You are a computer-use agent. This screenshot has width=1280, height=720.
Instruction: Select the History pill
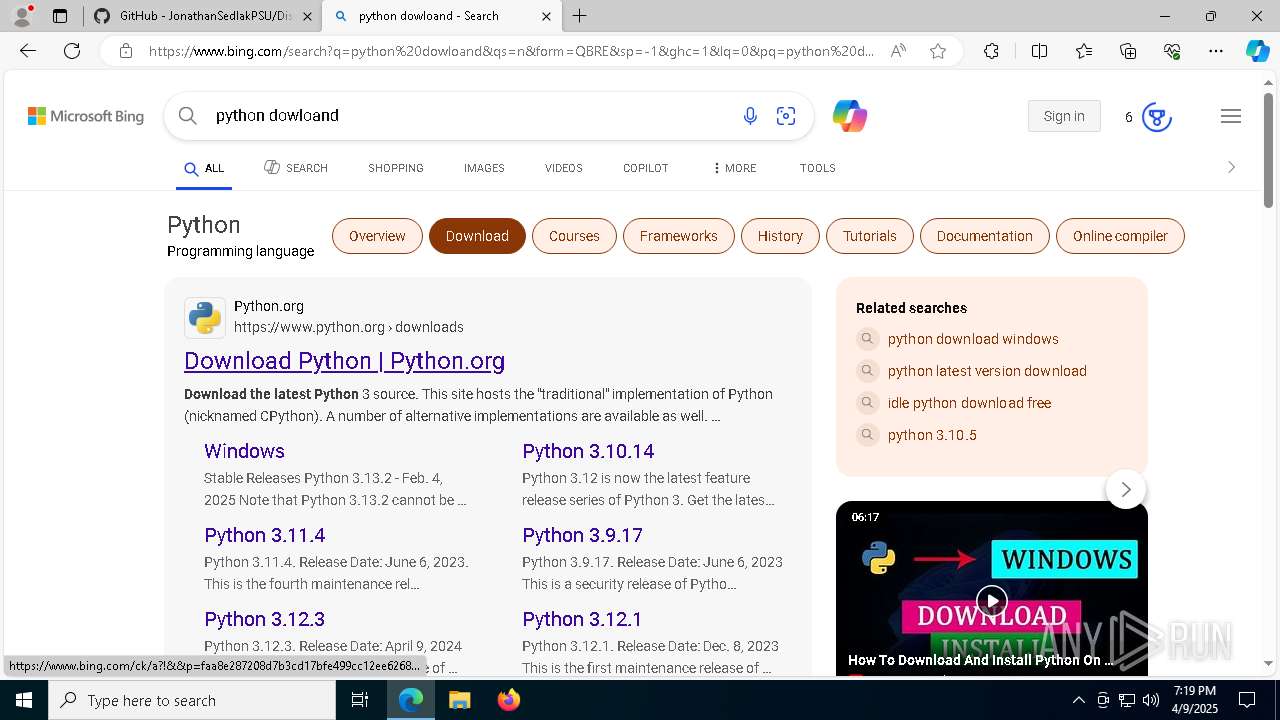pos(780,236)
